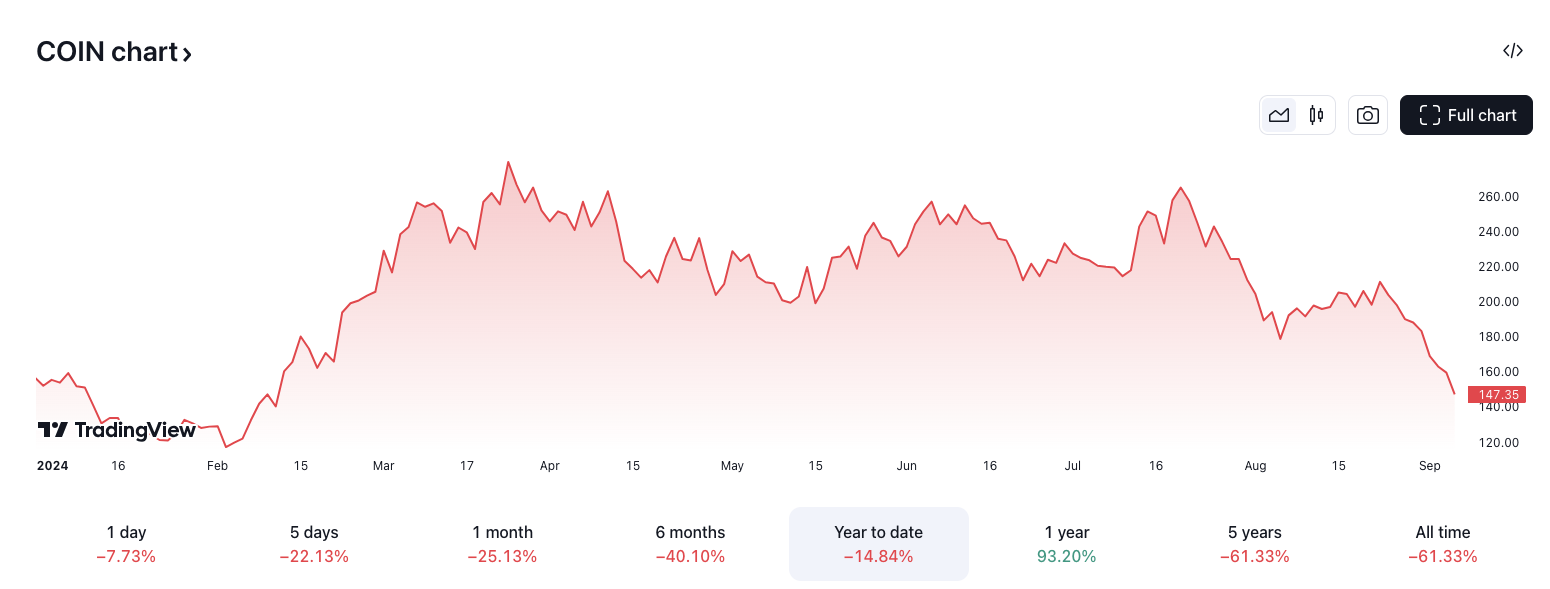This screenshot has height=589, width=1550.
Task: Switch to the 1 year range
Action: tap(1066, 544)
